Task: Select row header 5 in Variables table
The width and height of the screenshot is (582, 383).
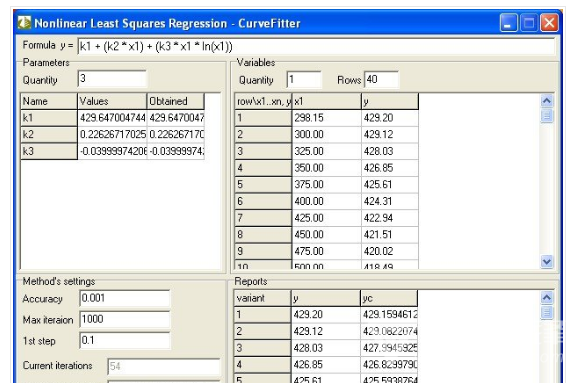Action: (263, 184)
